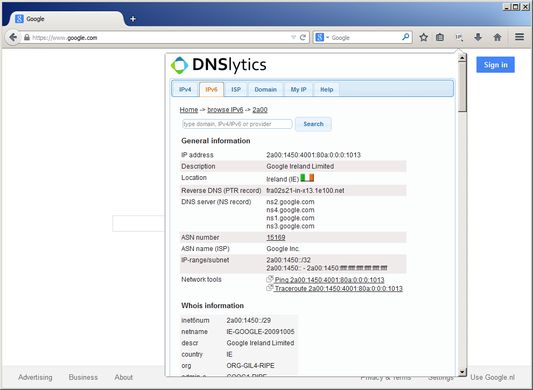This screenshot has width=533, height=390.
Task: Select the Google Inc. ASN name text
Action: click(283, 249)
